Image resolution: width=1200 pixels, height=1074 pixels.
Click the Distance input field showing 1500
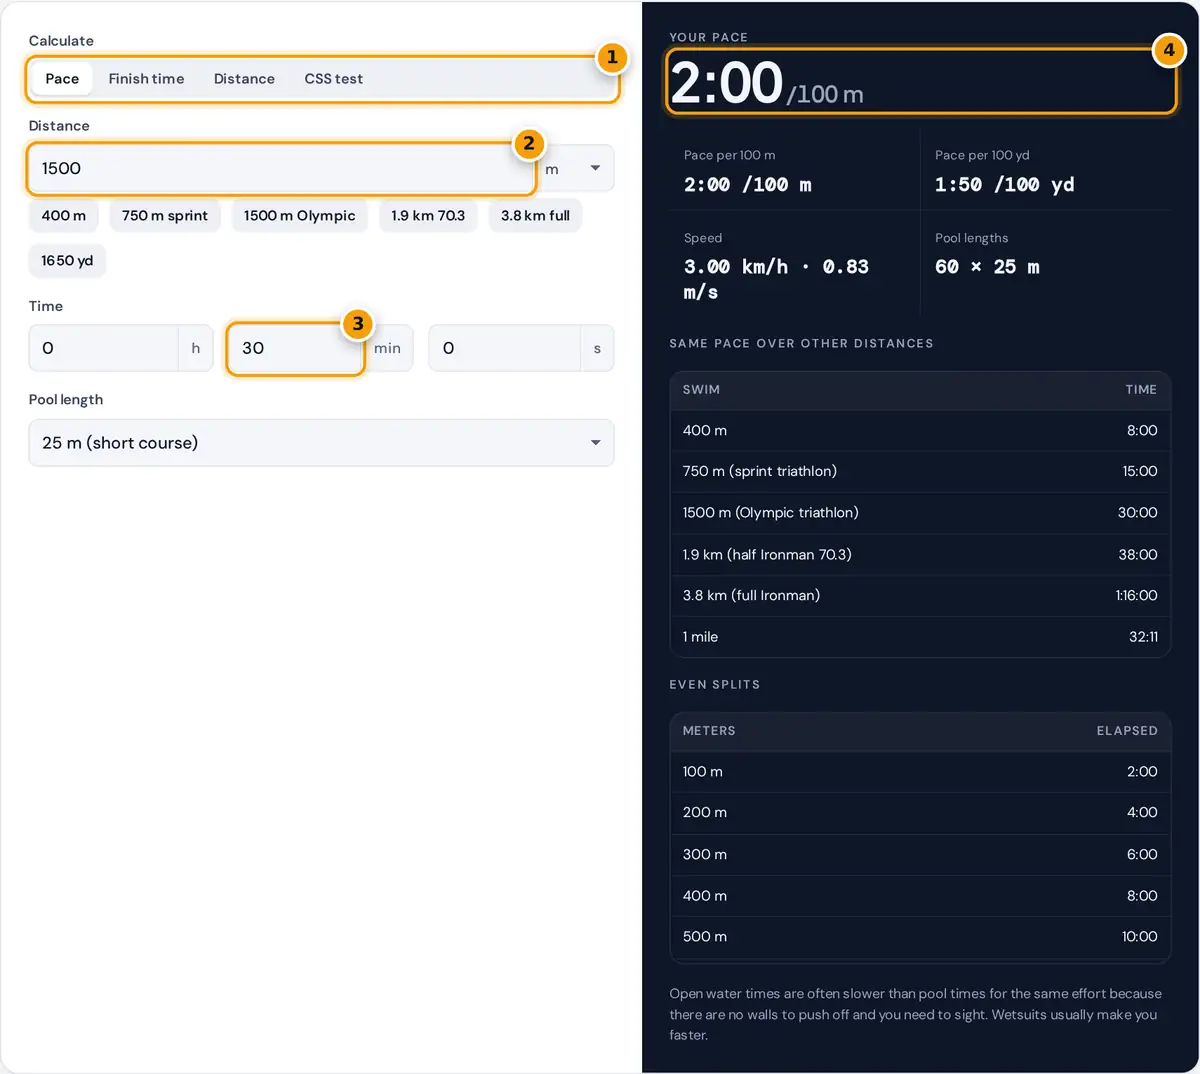281,168
